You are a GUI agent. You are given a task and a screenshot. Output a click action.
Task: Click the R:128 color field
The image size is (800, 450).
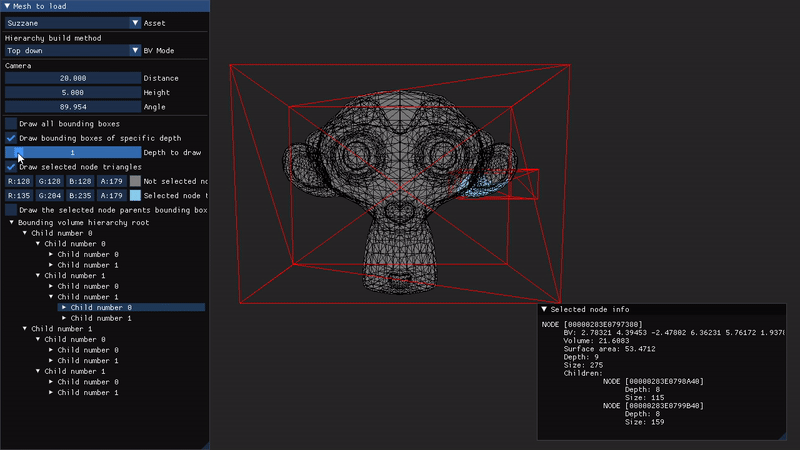[19, 181]
